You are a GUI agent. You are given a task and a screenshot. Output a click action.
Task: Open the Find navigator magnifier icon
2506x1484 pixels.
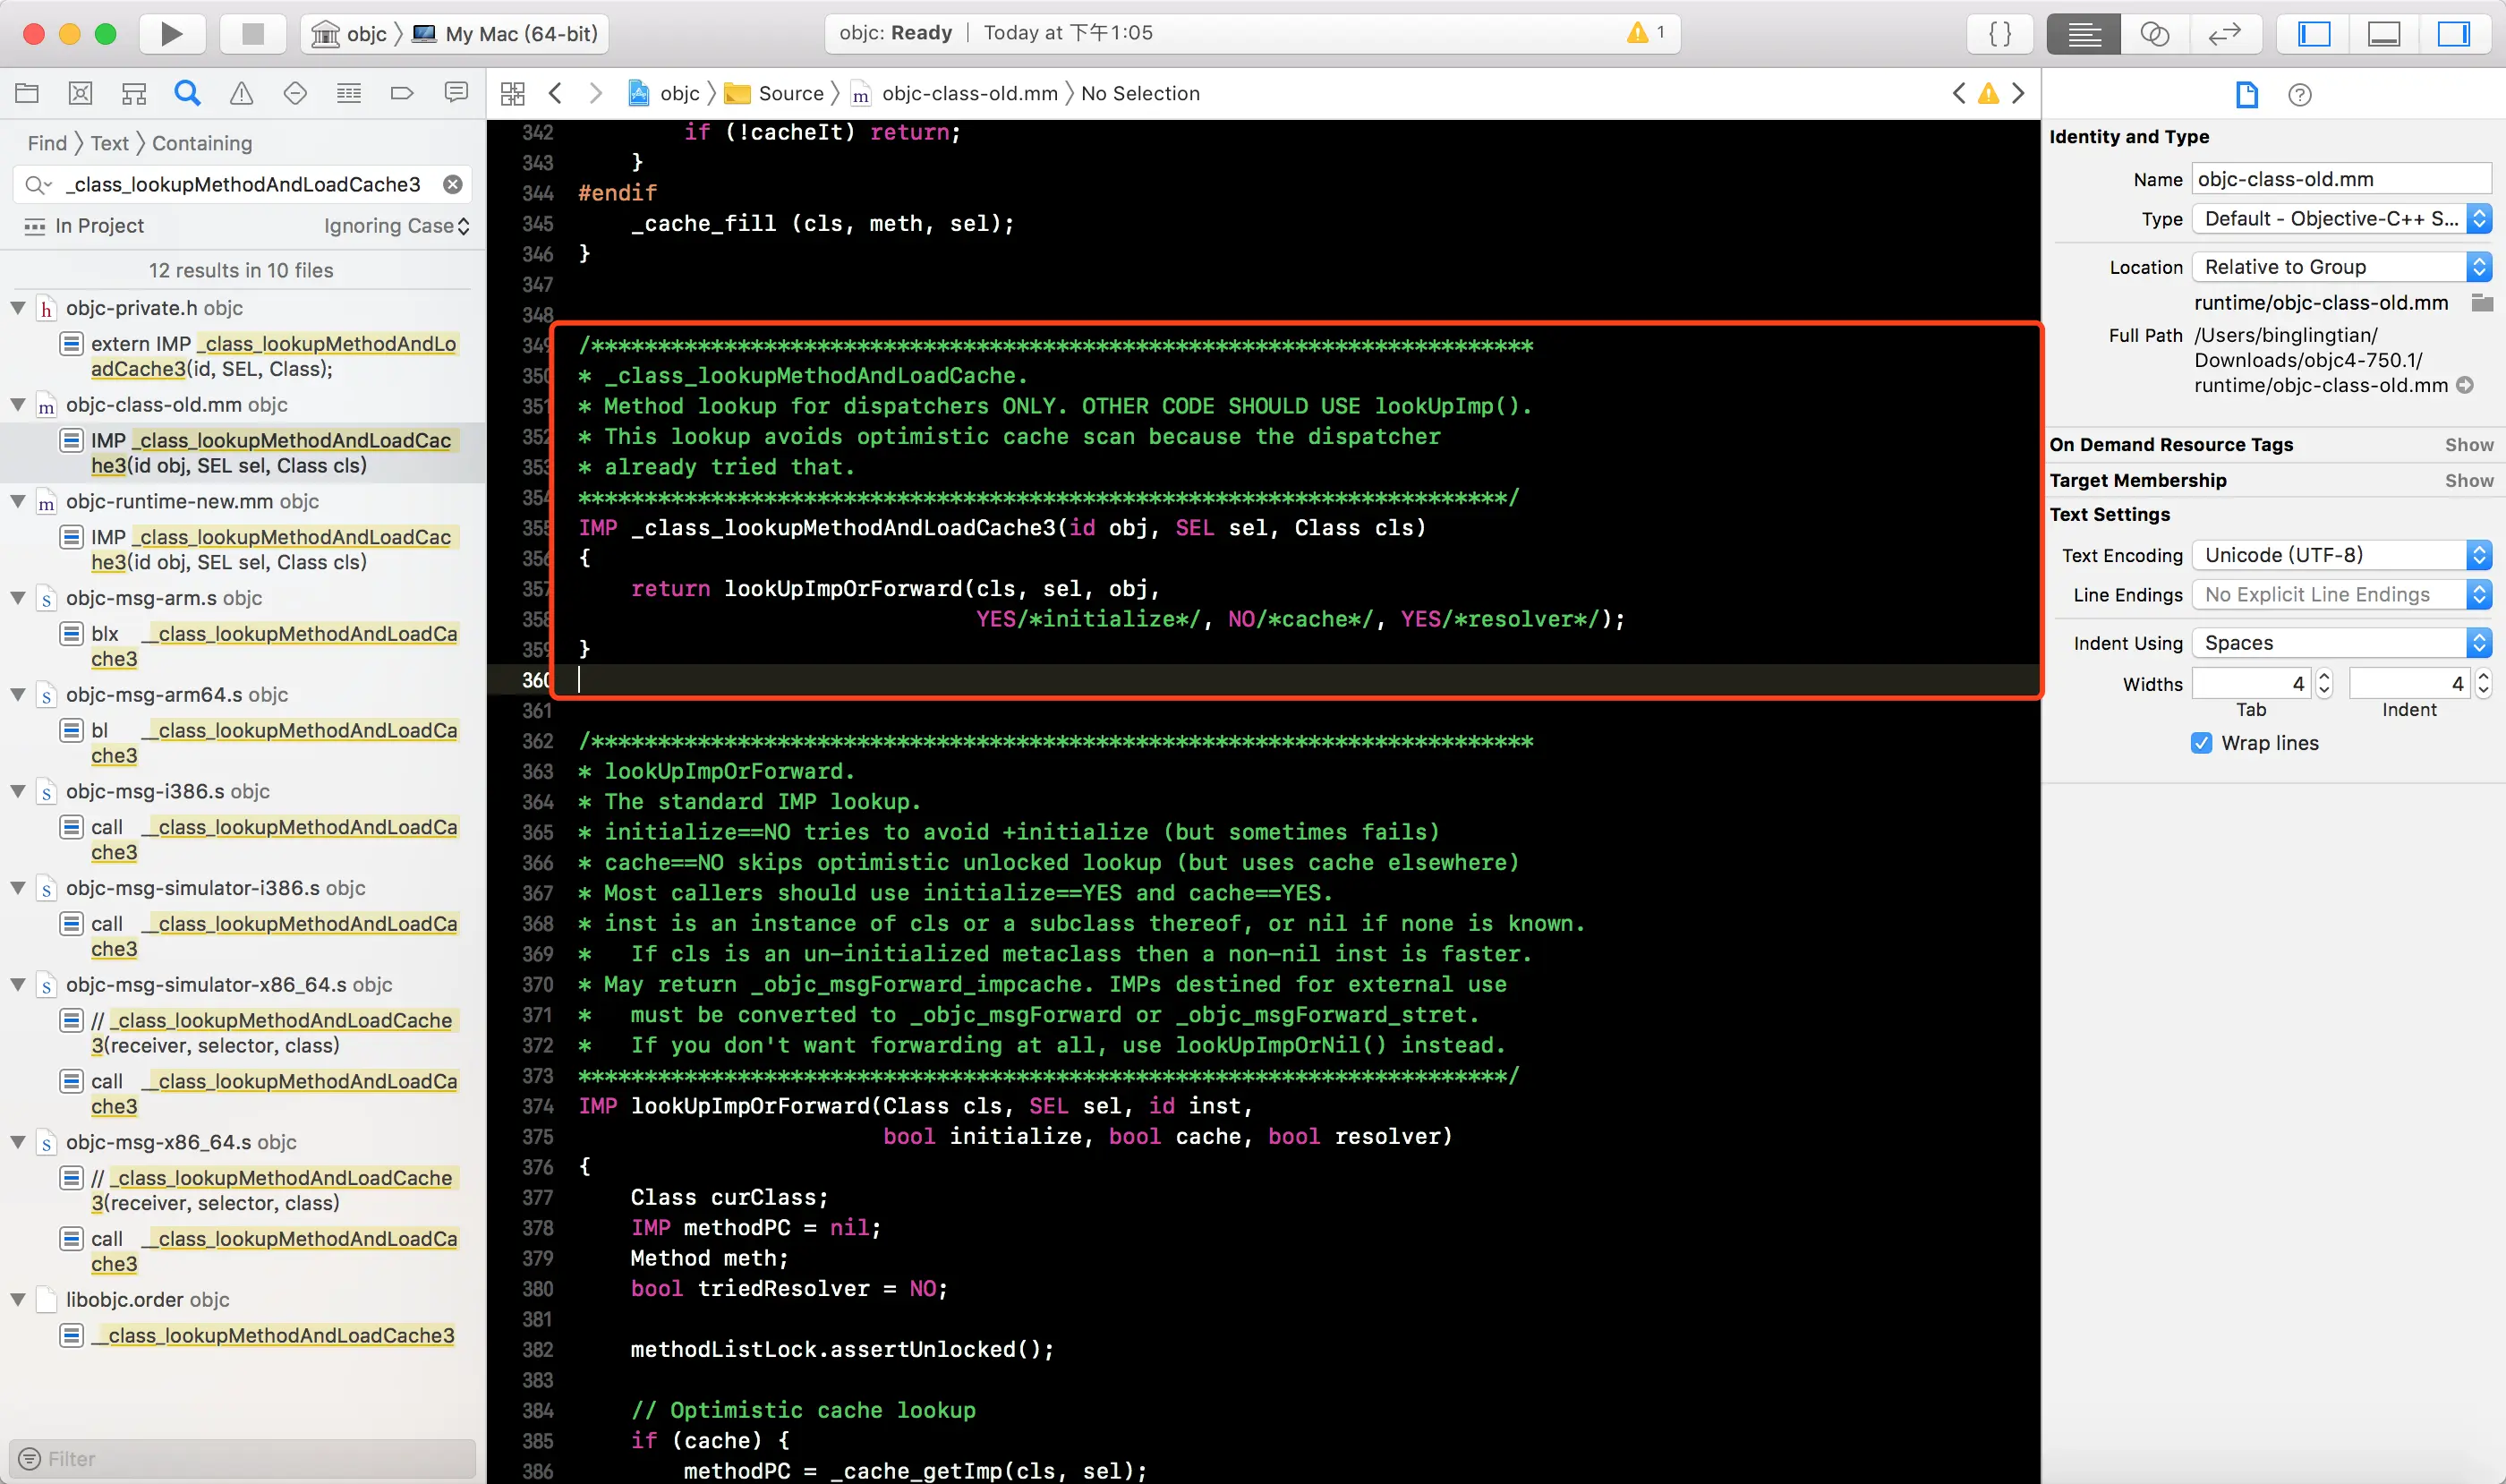tap(187, 93)
